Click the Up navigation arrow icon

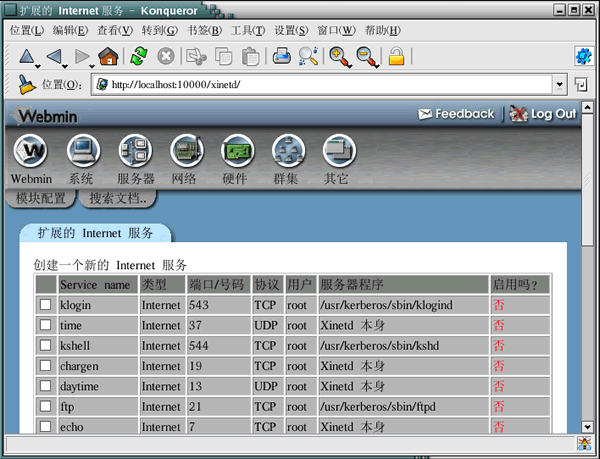[x=26, y=57]
